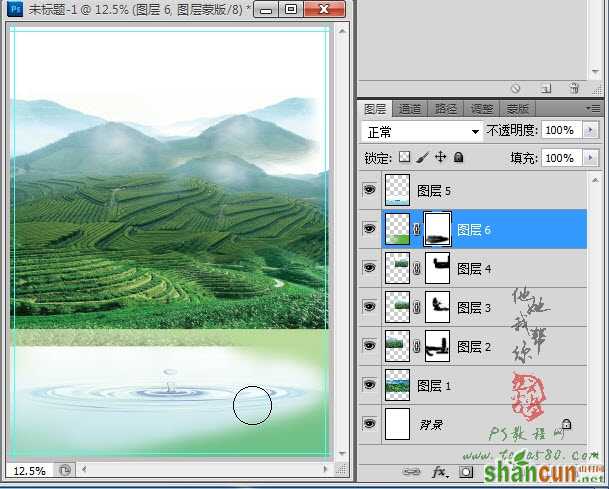This screenshot has height=489, width=609.
Task: Select the 背景 layer name
Action: (x=431, y=425)
